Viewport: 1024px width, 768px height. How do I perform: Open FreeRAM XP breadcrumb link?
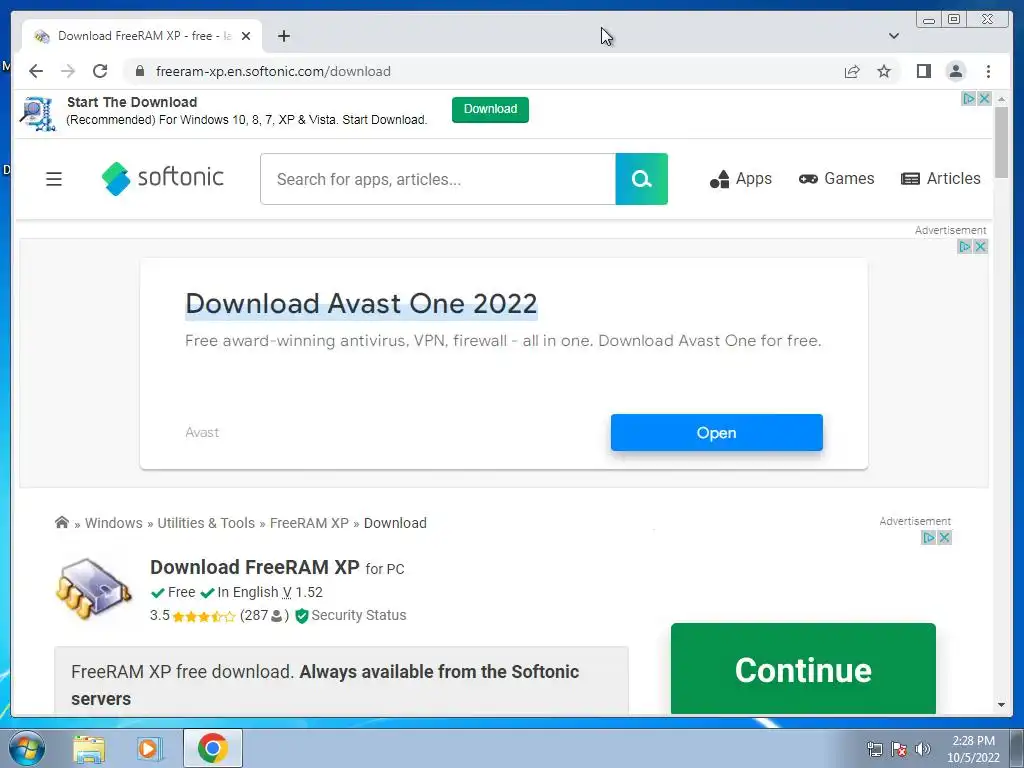pos(309,523)
